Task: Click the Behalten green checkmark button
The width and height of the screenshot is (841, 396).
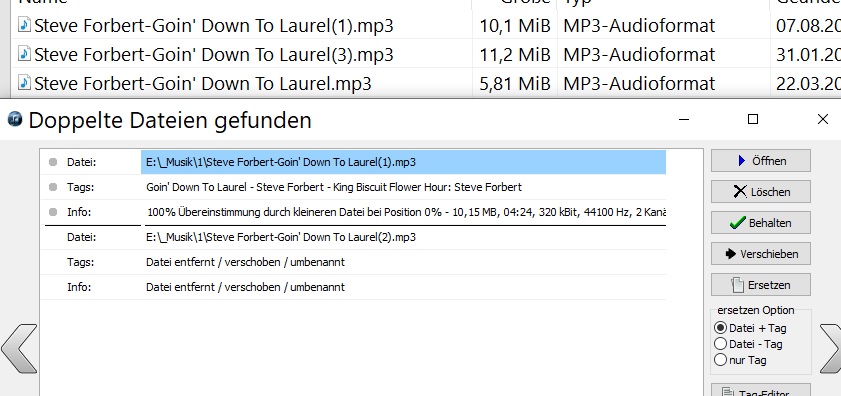Action: [x=761, y=223]
